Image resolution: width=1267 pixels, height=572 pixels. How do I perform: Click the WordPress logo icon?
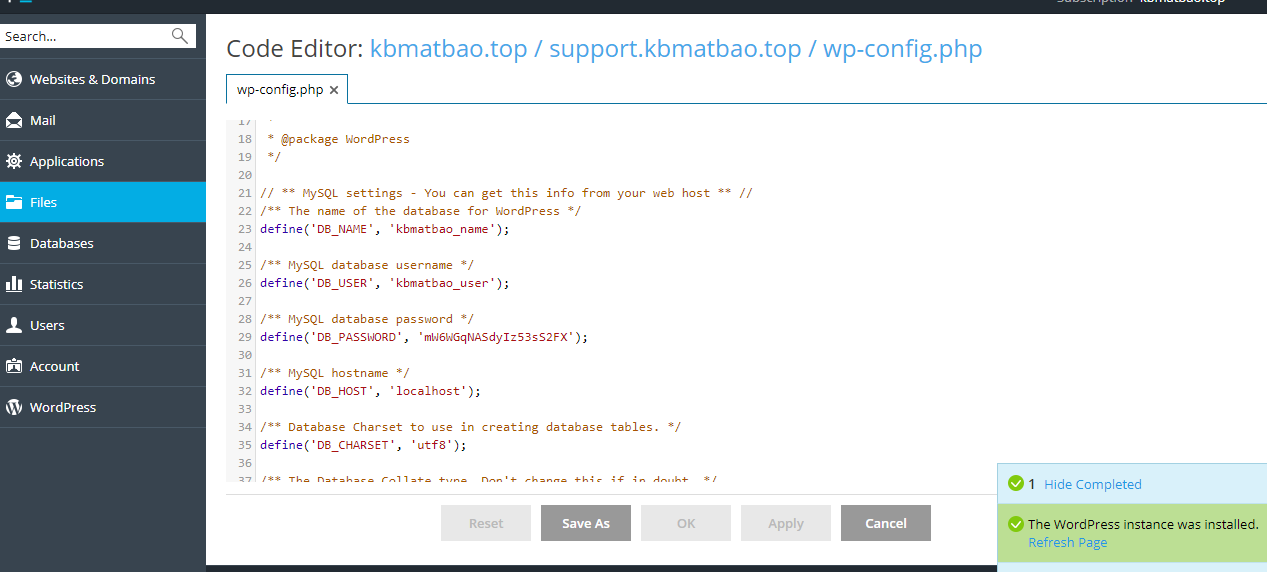[14, 407]
